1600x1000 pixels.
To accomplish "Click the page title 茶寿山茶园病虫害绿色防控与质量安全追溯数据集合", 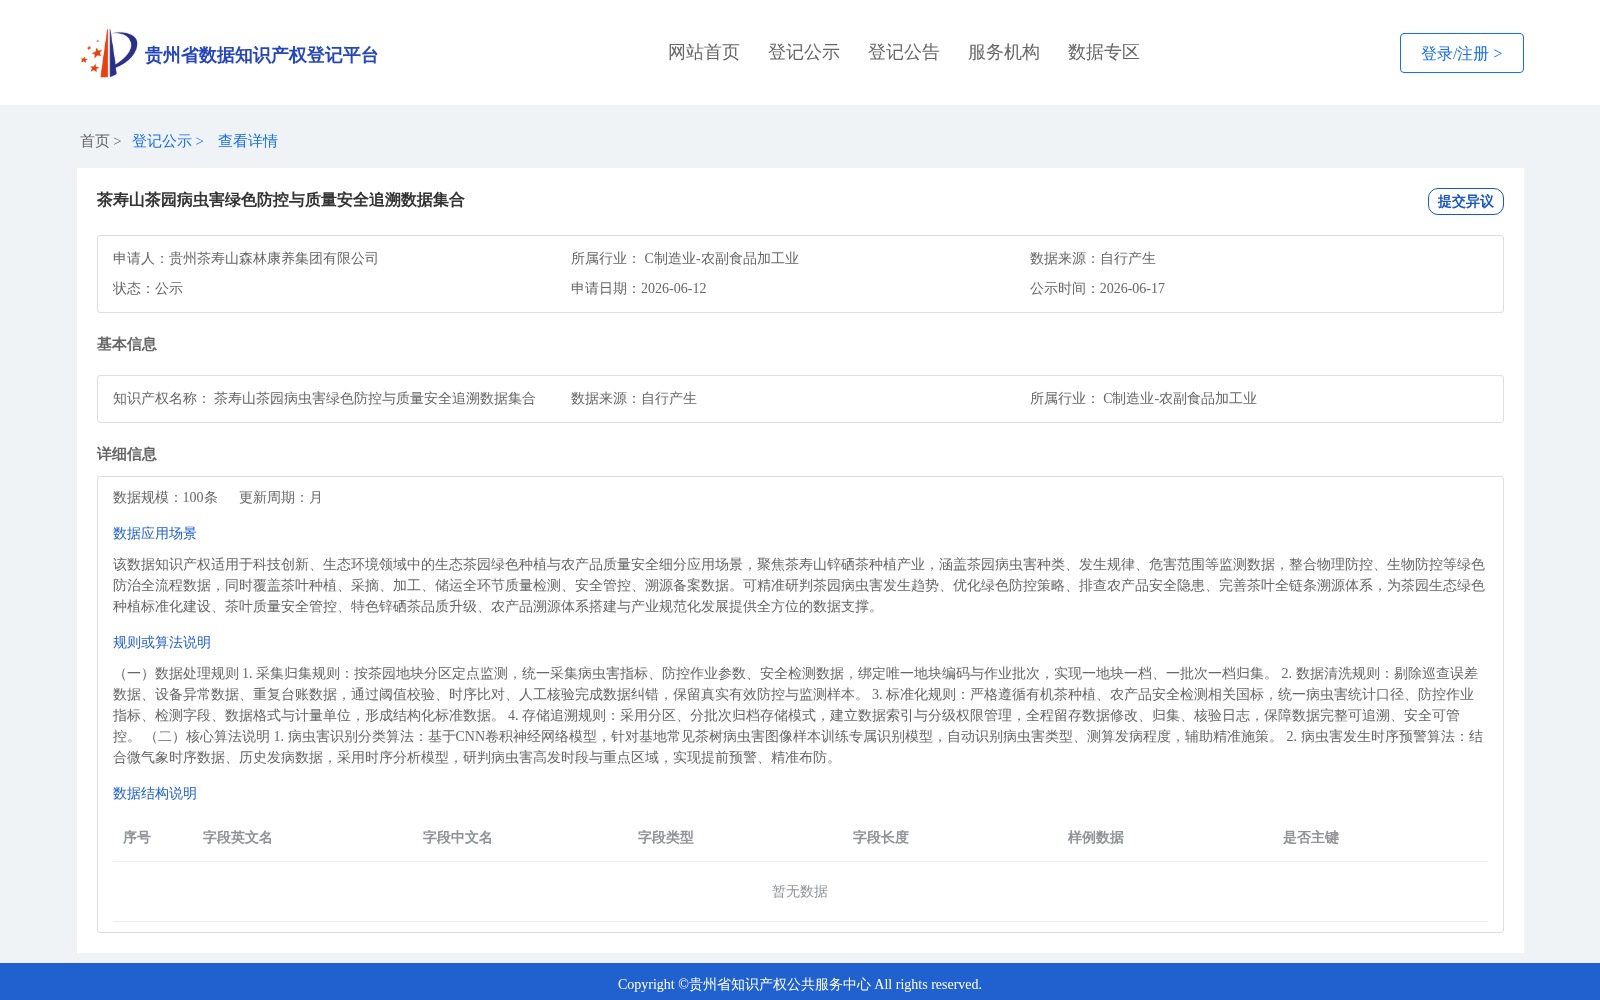I will (x=281, y=200).
